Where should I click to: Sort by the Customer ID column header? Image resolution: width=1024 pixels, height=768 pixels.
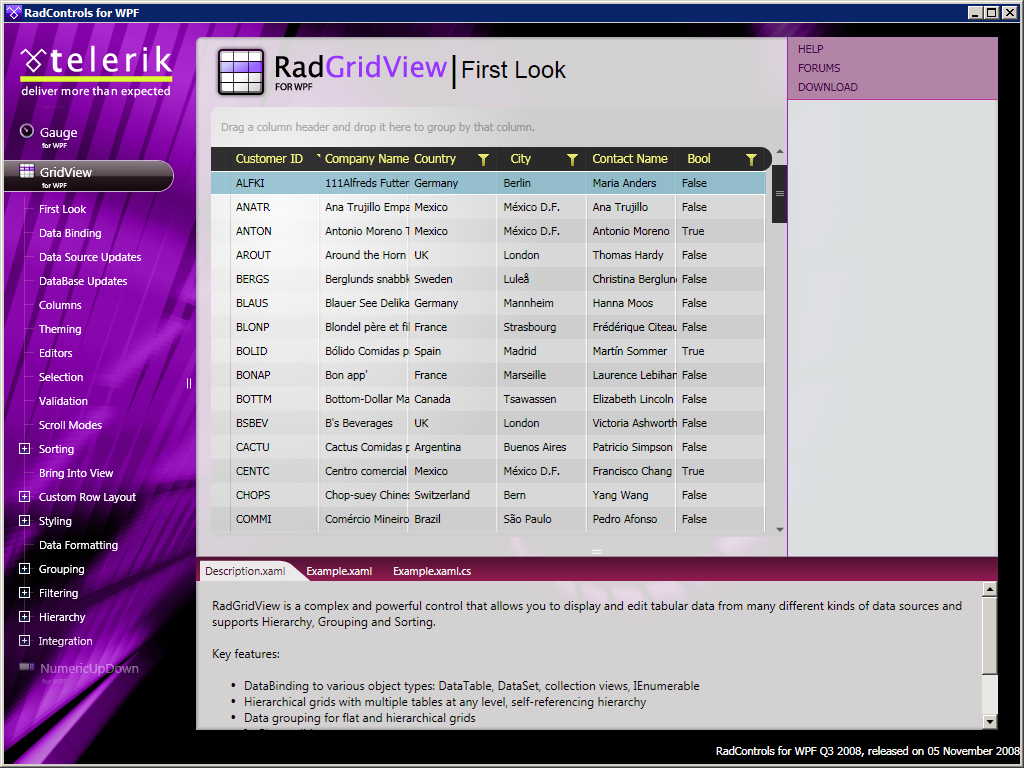click(269, 159)
